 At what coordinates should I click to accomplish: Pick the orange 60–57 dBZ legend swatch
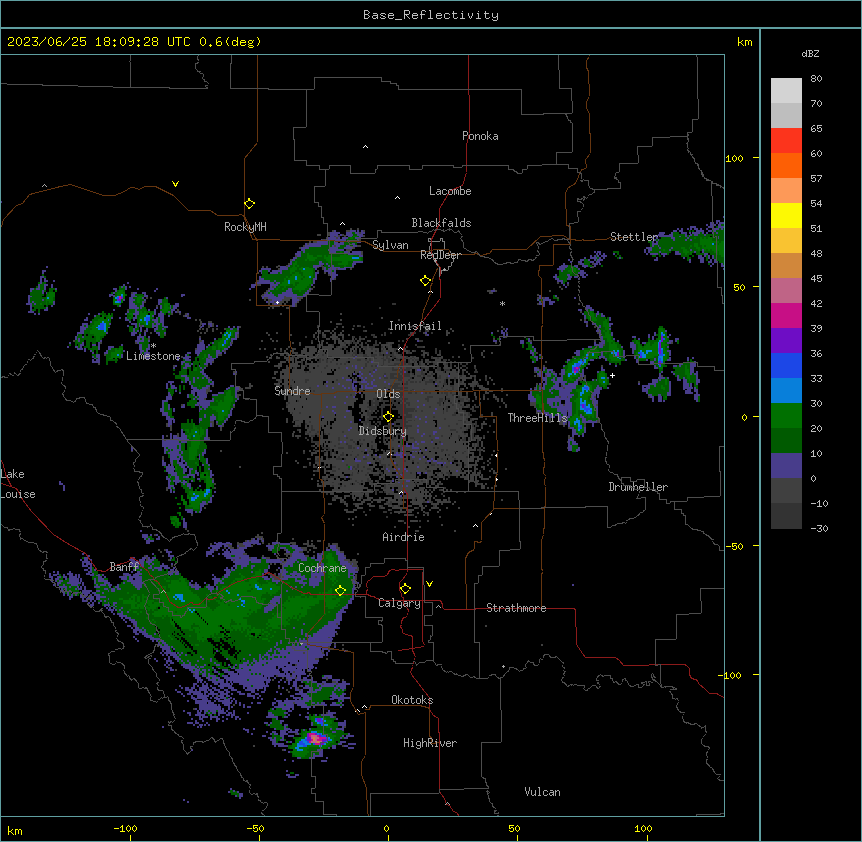coord(786,165)
